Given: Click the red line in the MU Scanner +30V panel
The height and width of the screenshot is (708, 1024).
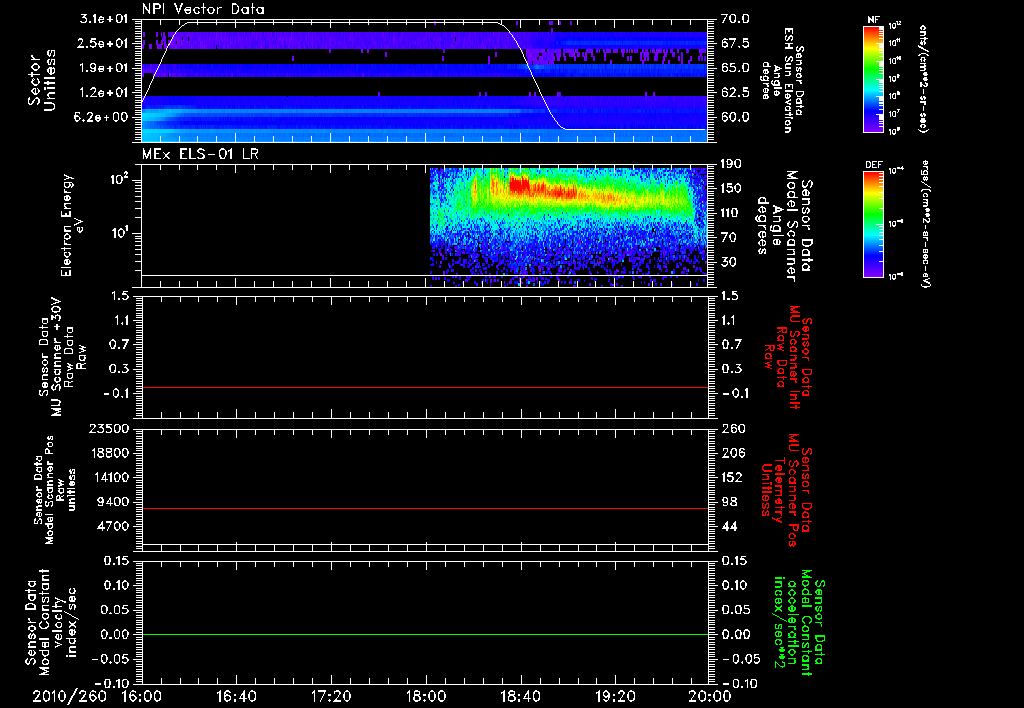Looking at the screenshot, I should click(425, 387).
